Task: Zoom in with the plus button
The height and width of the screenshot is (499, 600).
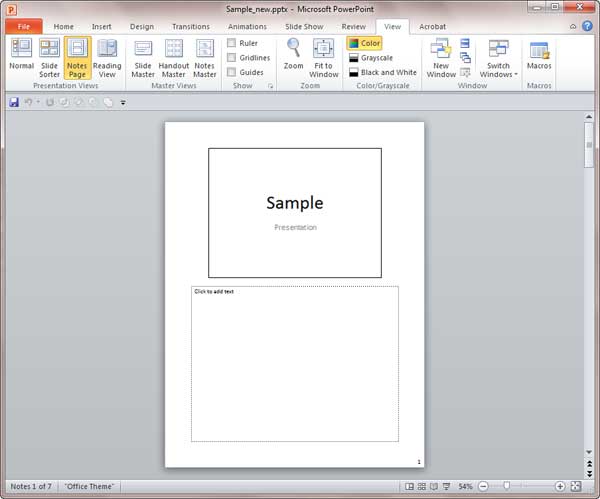Action: point(560,486)
